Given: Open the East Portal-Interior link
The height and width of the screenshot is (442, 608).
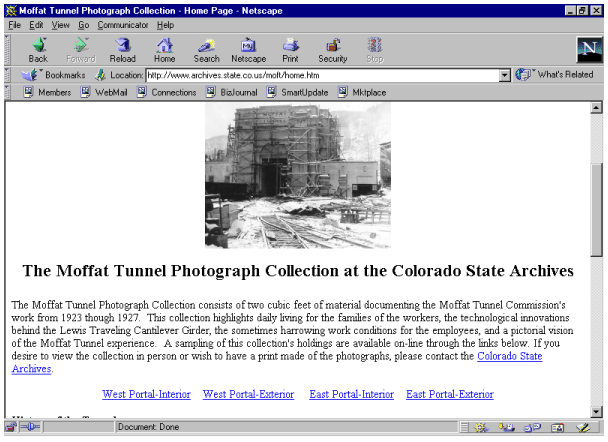Looking at the screenshot, I should pyautogui.click(x=351, y=394).
